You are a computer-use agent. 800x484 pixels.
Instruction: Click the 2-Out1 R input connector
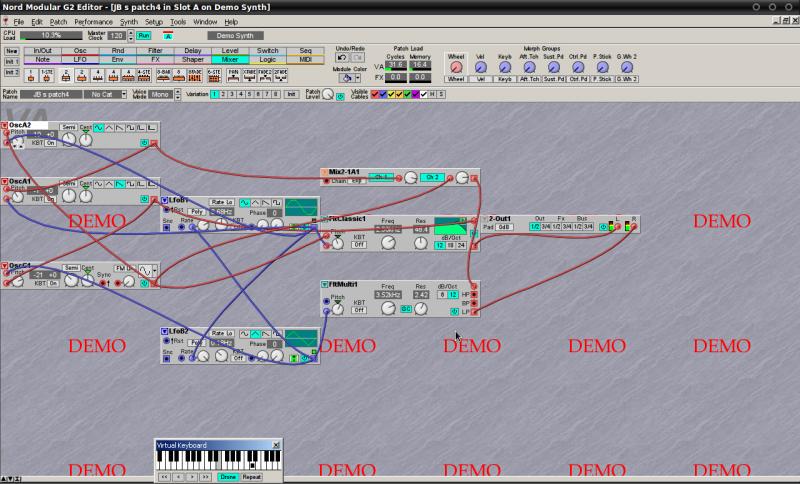click(x=634, y=226)
